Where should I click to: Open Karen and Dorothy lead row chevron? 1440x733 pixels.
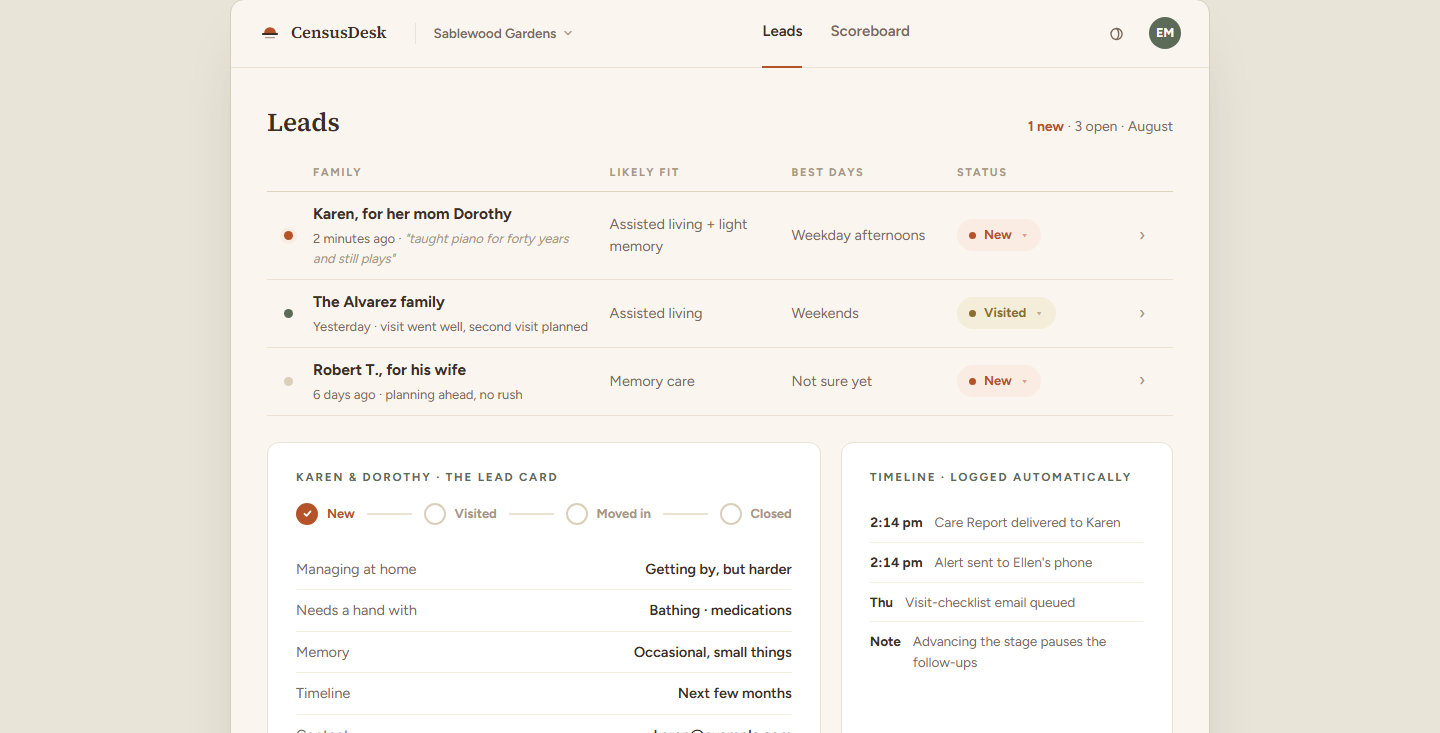(1142, 235)
